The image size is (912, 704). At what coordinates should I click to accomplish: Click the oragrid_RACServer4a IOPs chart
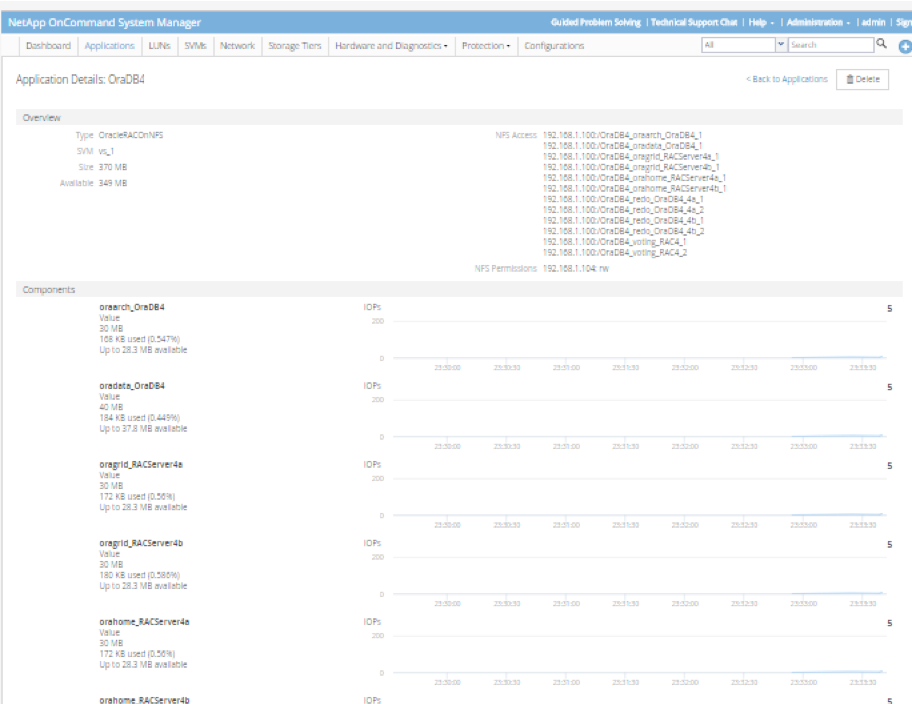(x=639, y=497)
